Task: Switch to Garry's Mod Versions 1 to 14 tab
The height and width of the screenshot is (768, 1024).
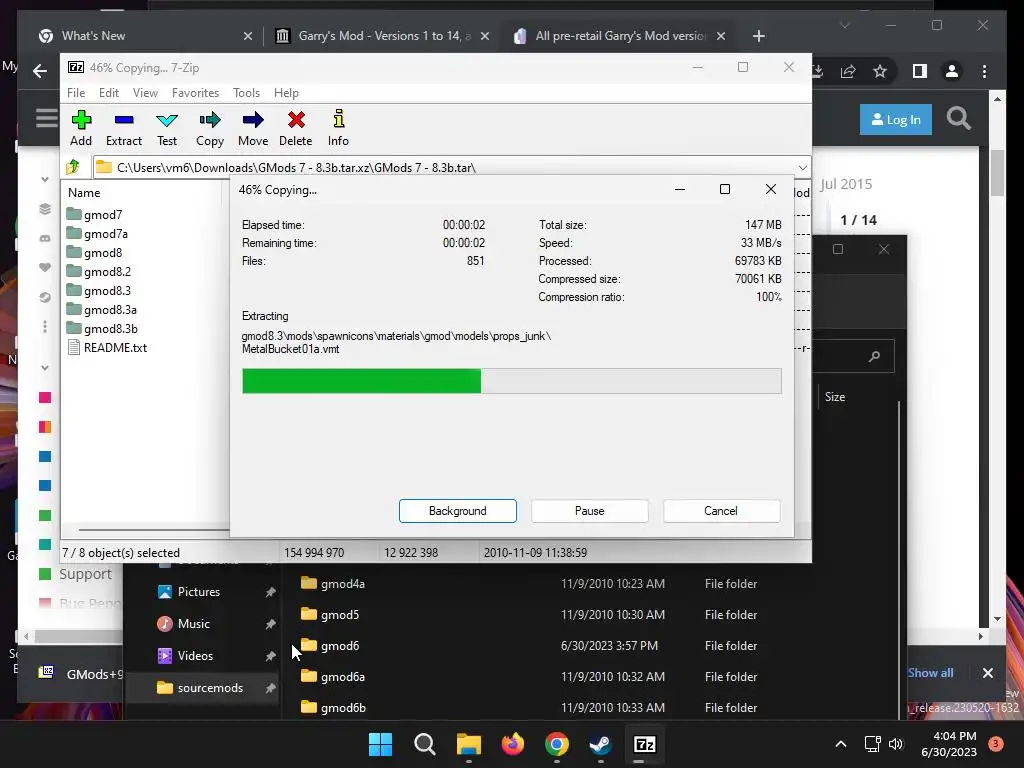Action: (x=382, y=36)
